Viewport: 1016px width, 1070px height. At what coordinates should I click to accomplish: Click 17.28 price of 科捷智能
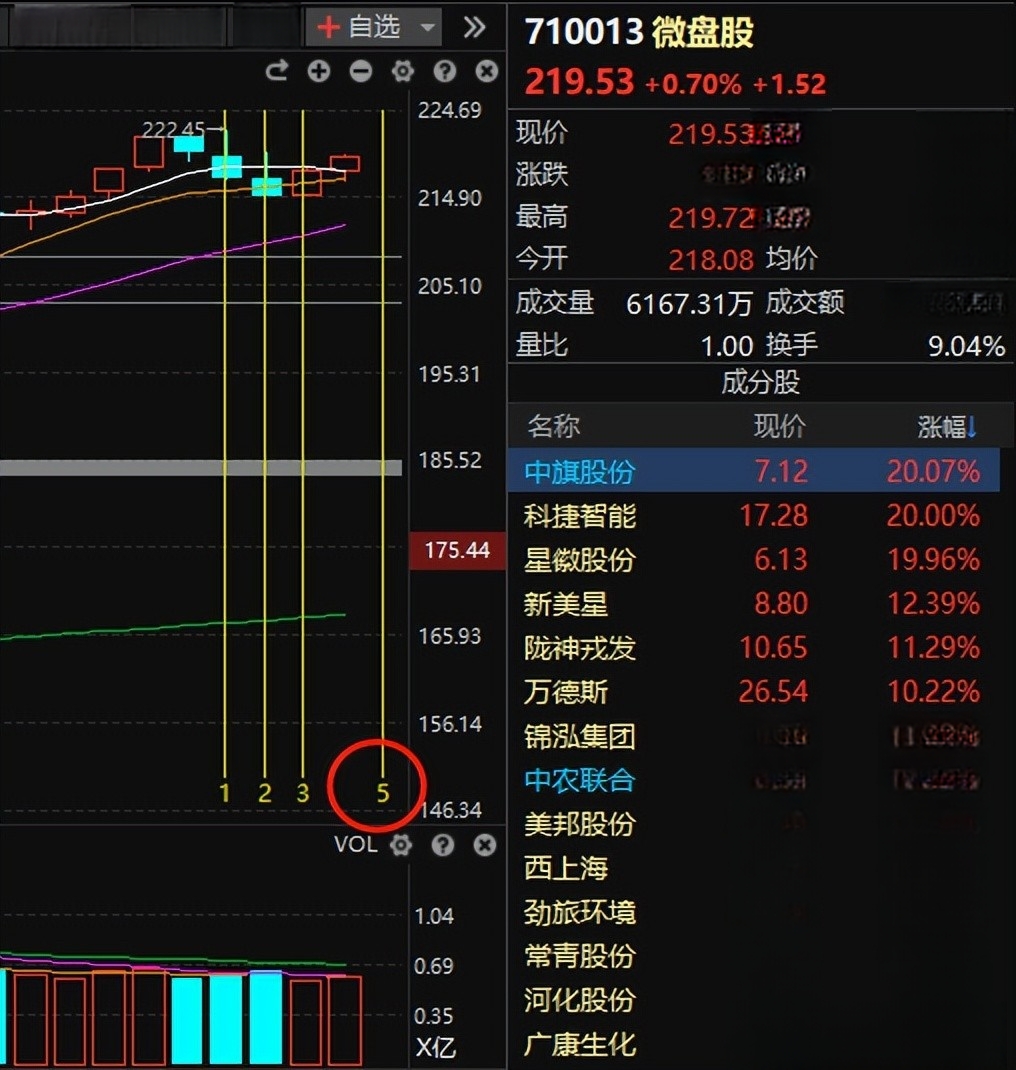(773, 516)
